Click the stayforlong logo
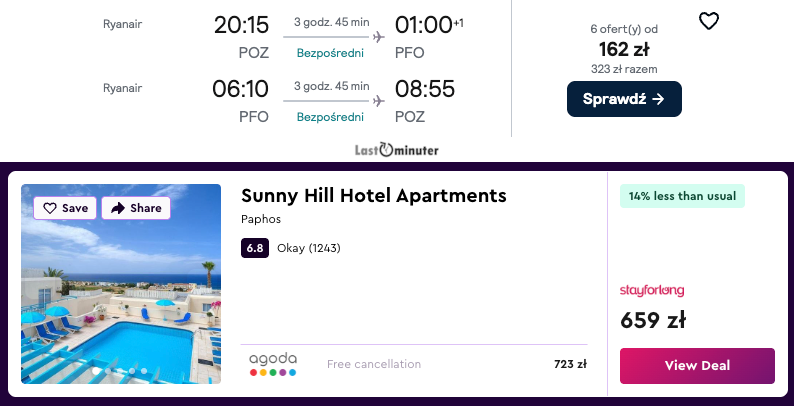This screenshot has height=406, width=794. 652,291
